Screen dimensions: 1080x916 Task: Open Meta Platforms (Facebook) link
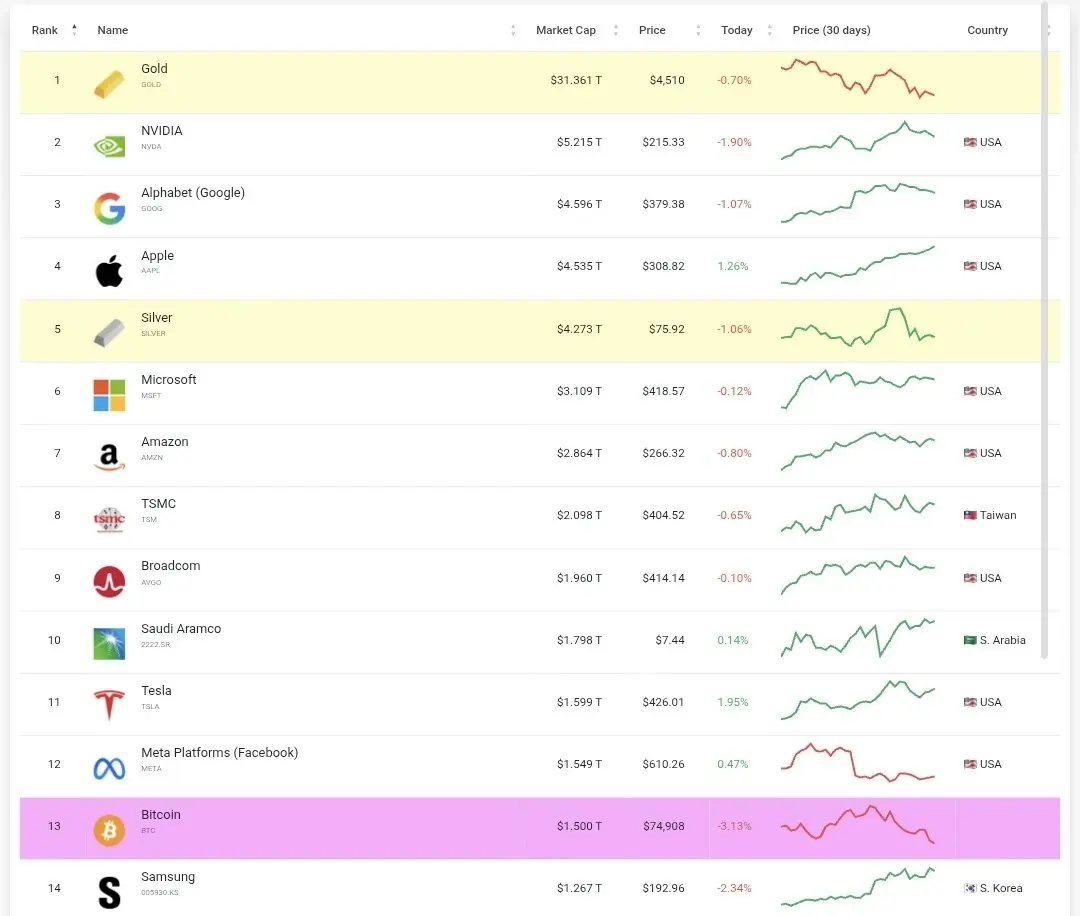220,753
